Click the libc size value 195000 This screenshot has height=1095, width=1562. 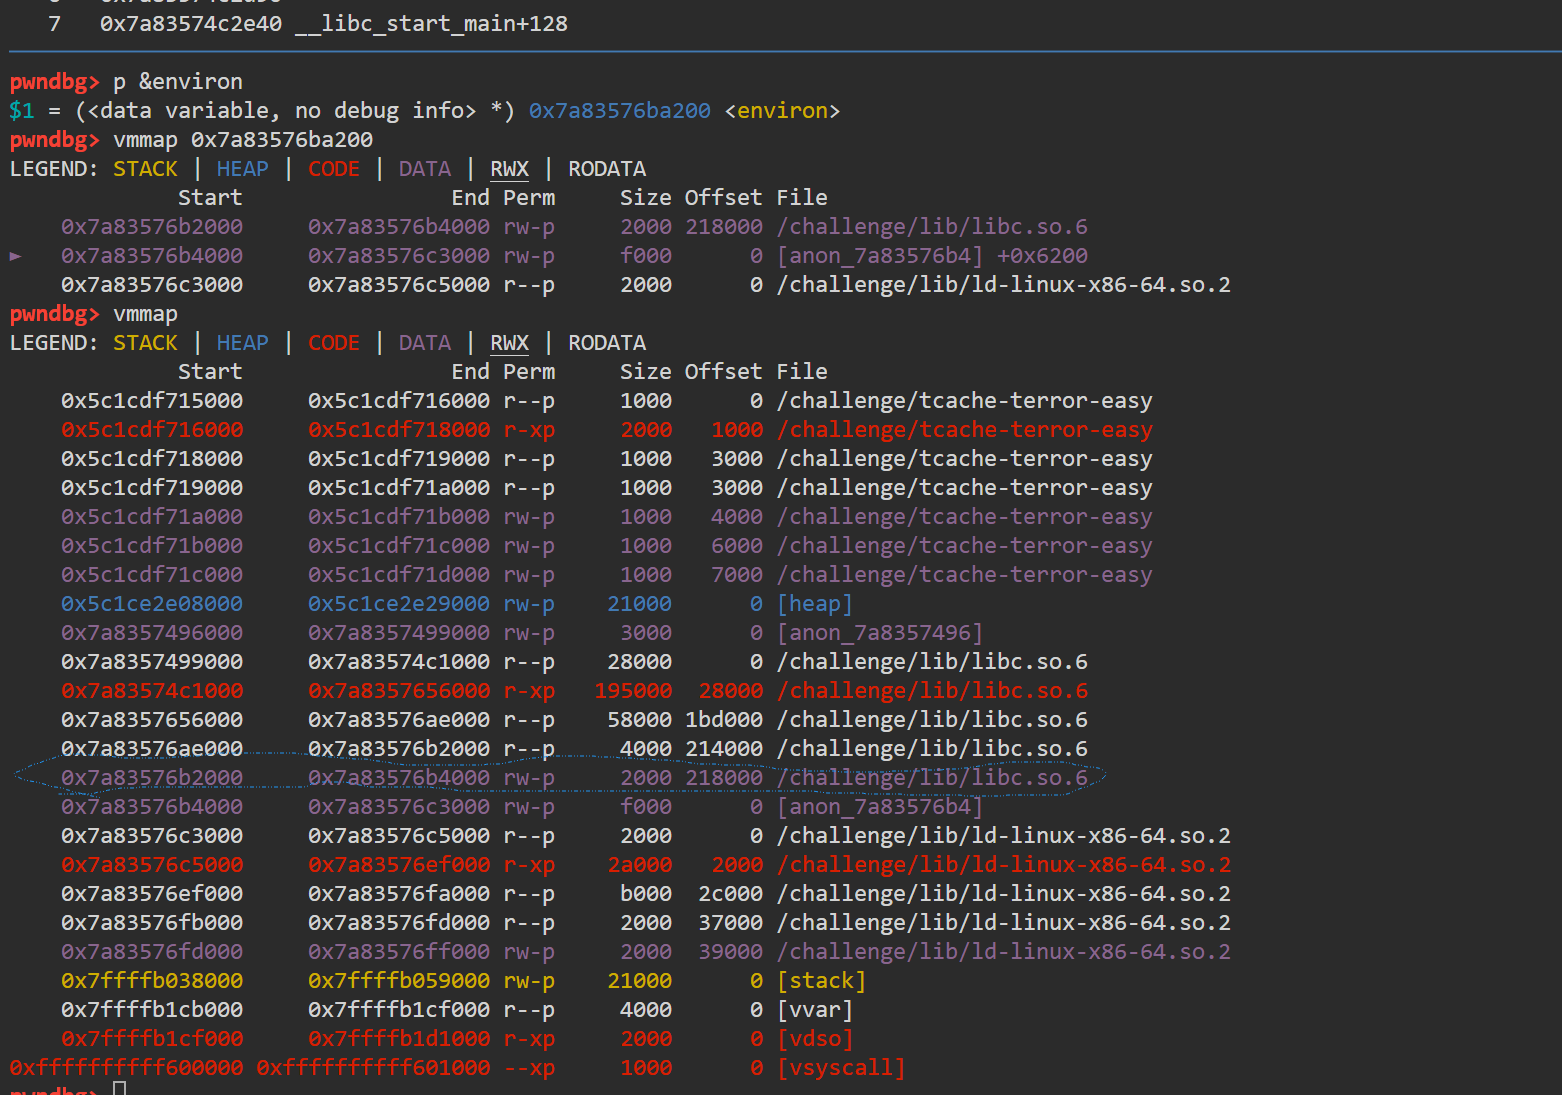633,690
